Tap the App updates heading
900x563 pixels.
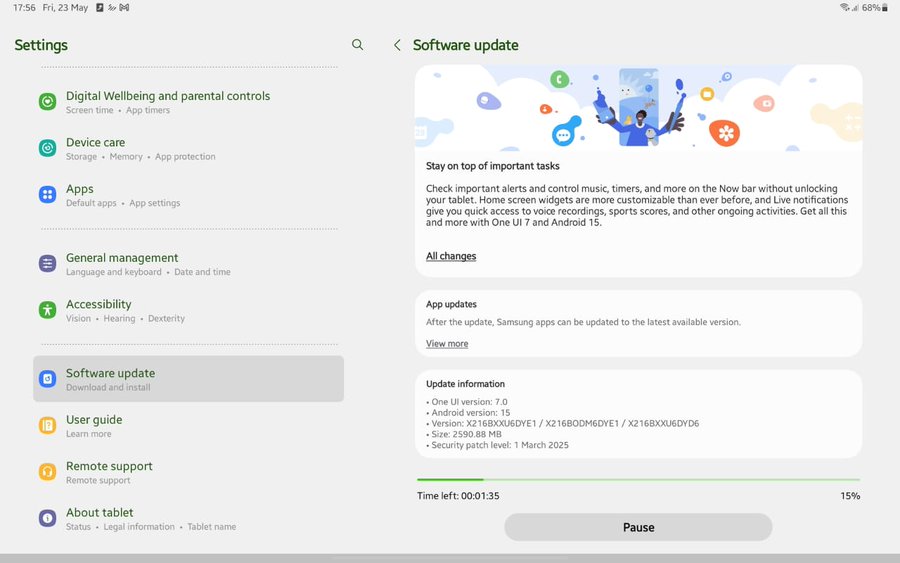pyautogui.click(x=451, y=304)
